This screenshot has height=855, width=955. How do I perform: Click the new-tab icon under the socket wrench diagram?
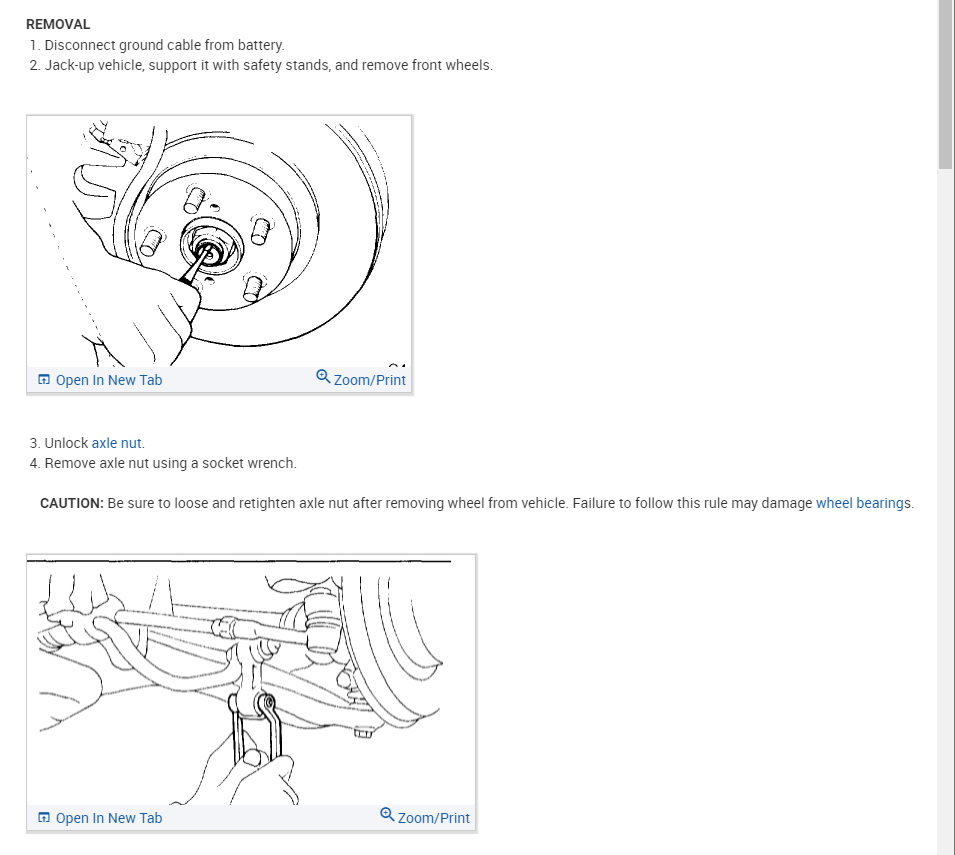44,817
